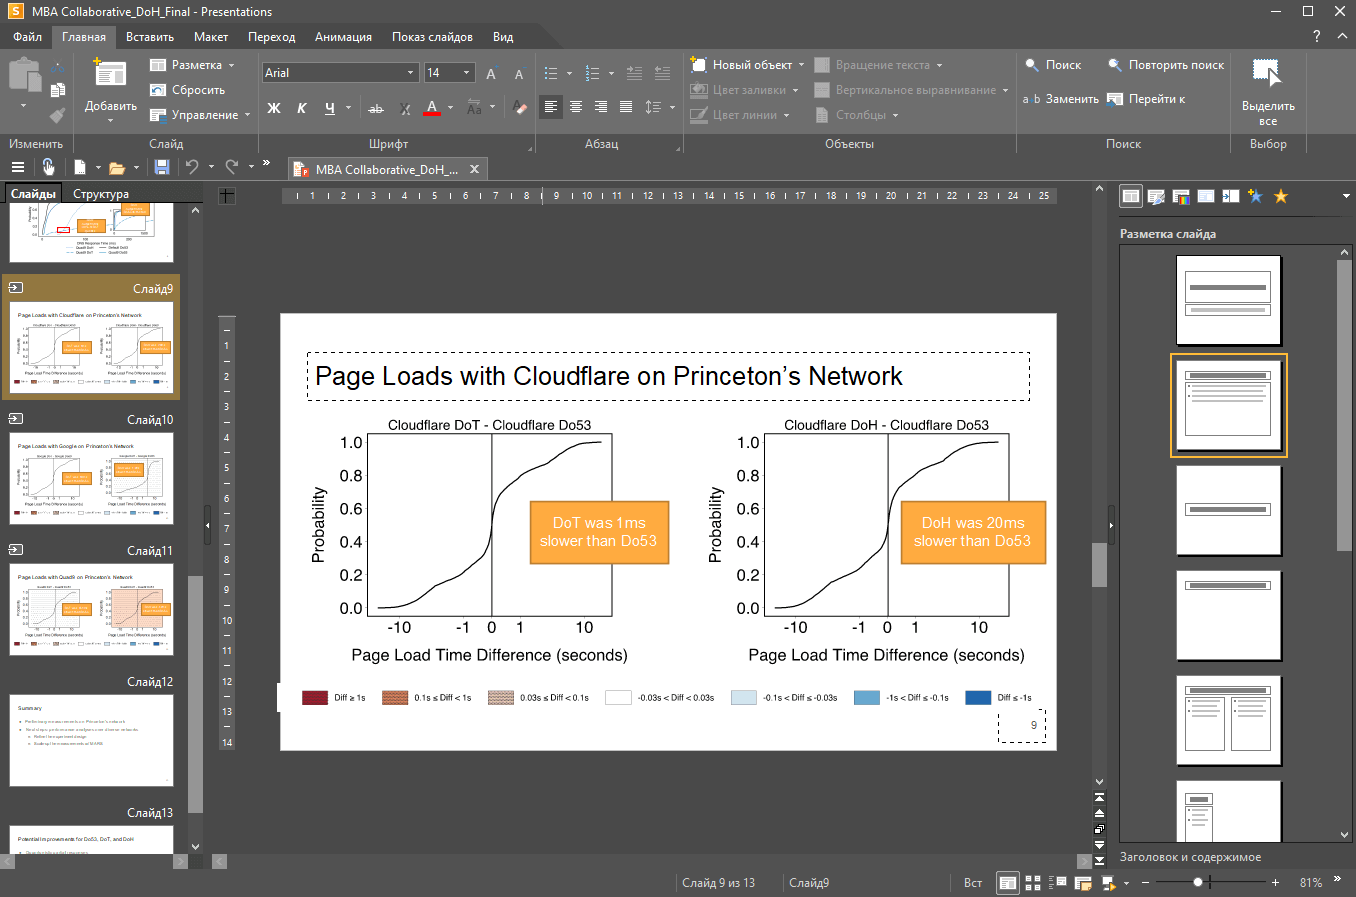The image size is (1356, 897).
Task: Click the zoom out minus icon
Action: pyautogui.click(x=1146, y=883)
